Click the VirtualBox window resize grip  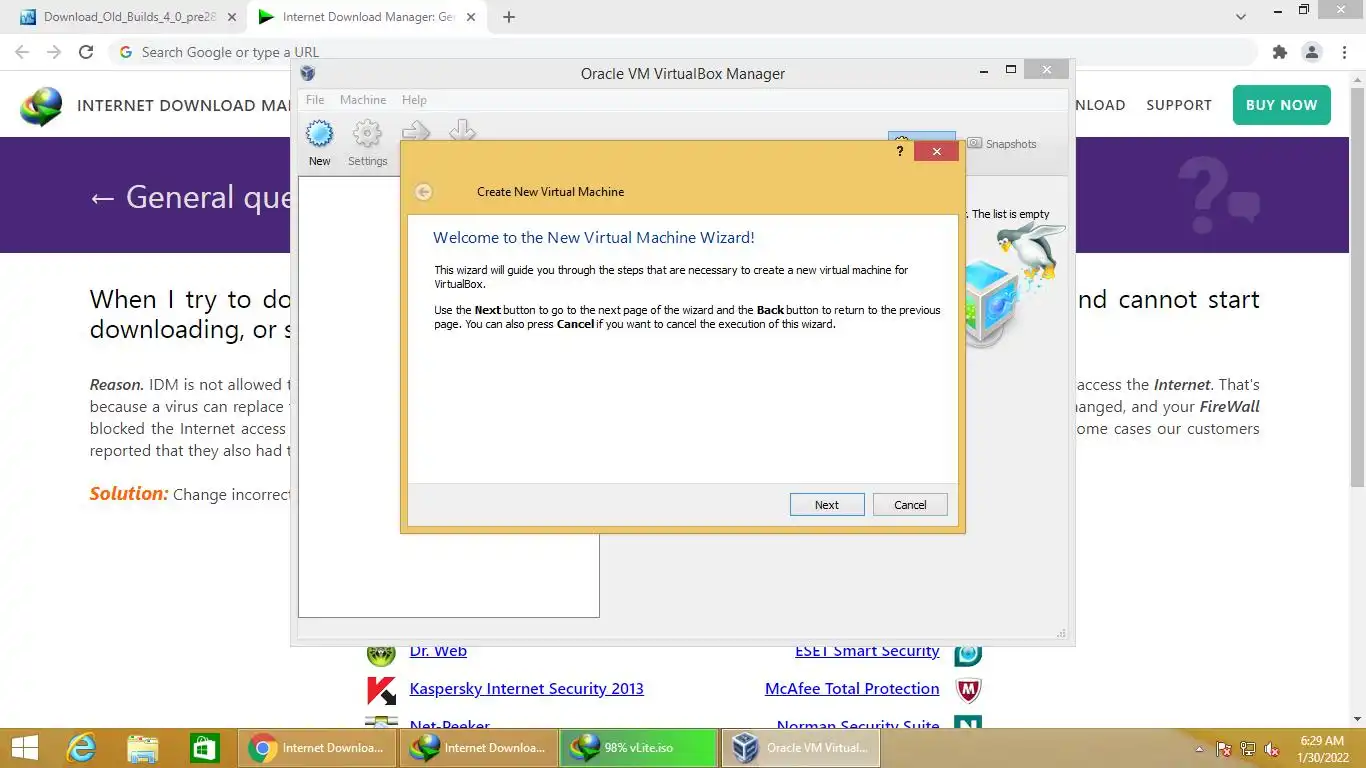click(1061, 633)
